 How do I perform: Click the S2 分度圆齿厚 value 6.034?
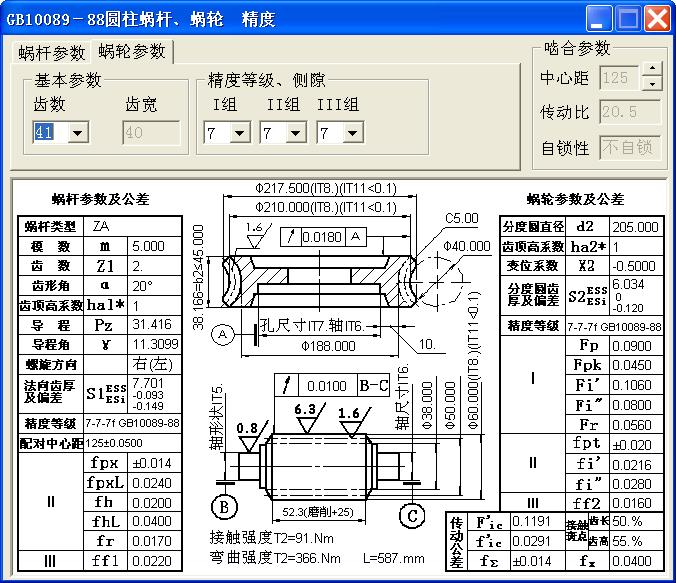[628, 284]
